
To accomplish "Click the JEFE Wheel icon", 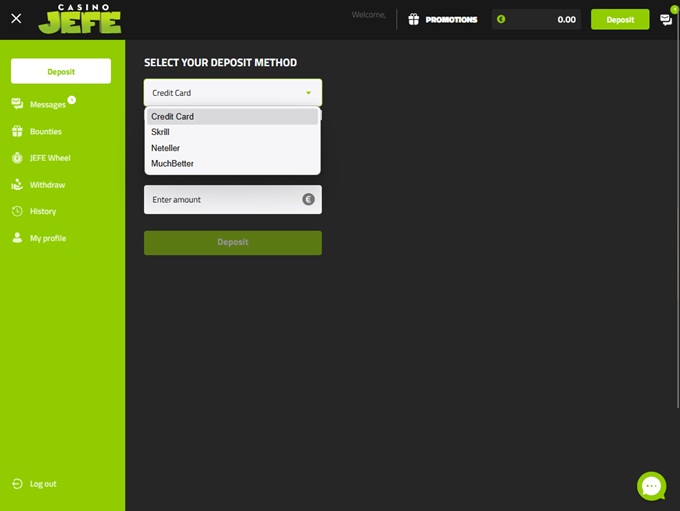I will (17, 158).
